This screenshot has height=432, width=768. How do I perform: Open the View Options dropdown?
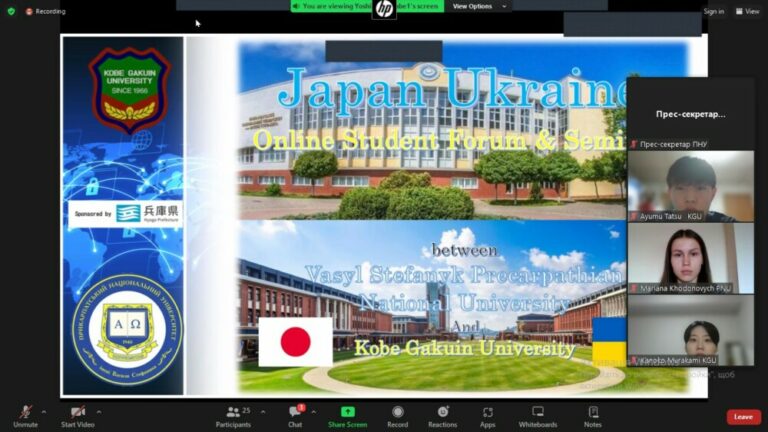[x=478, y=6]
